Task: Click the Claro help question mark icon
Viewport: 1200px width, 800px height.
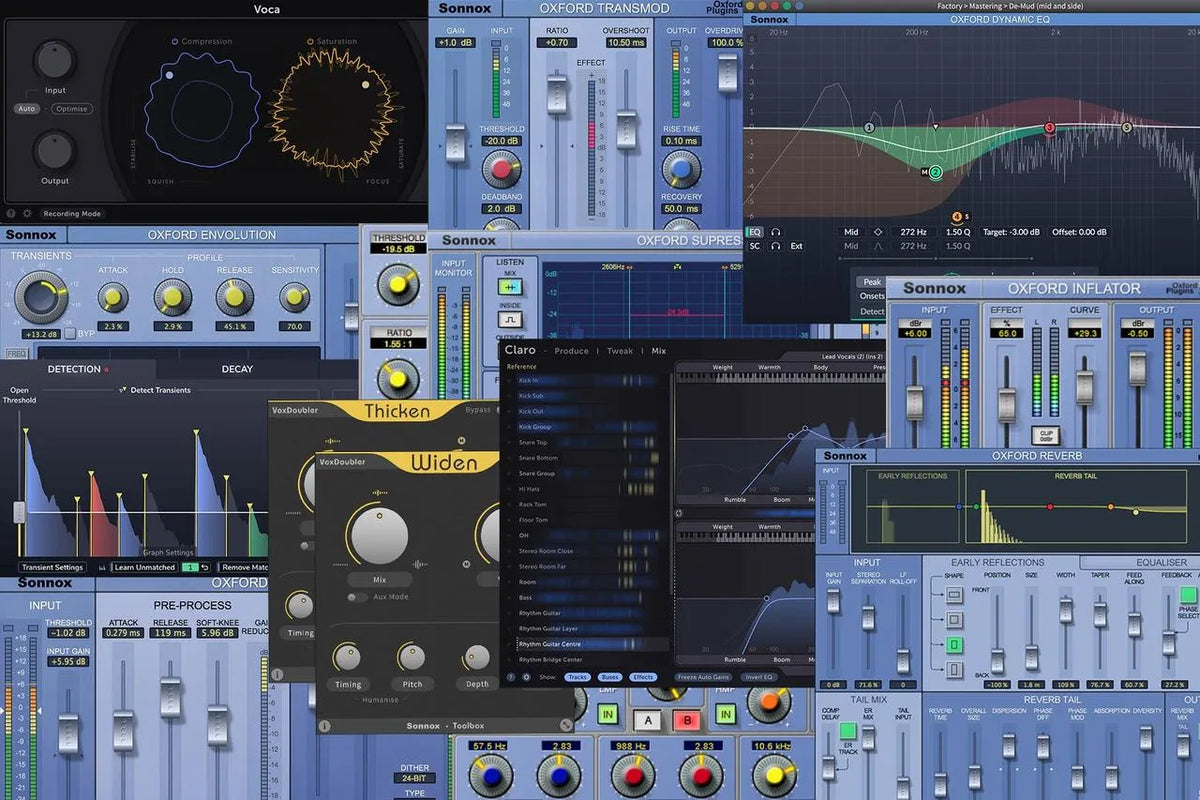Action: pos(511,677)
